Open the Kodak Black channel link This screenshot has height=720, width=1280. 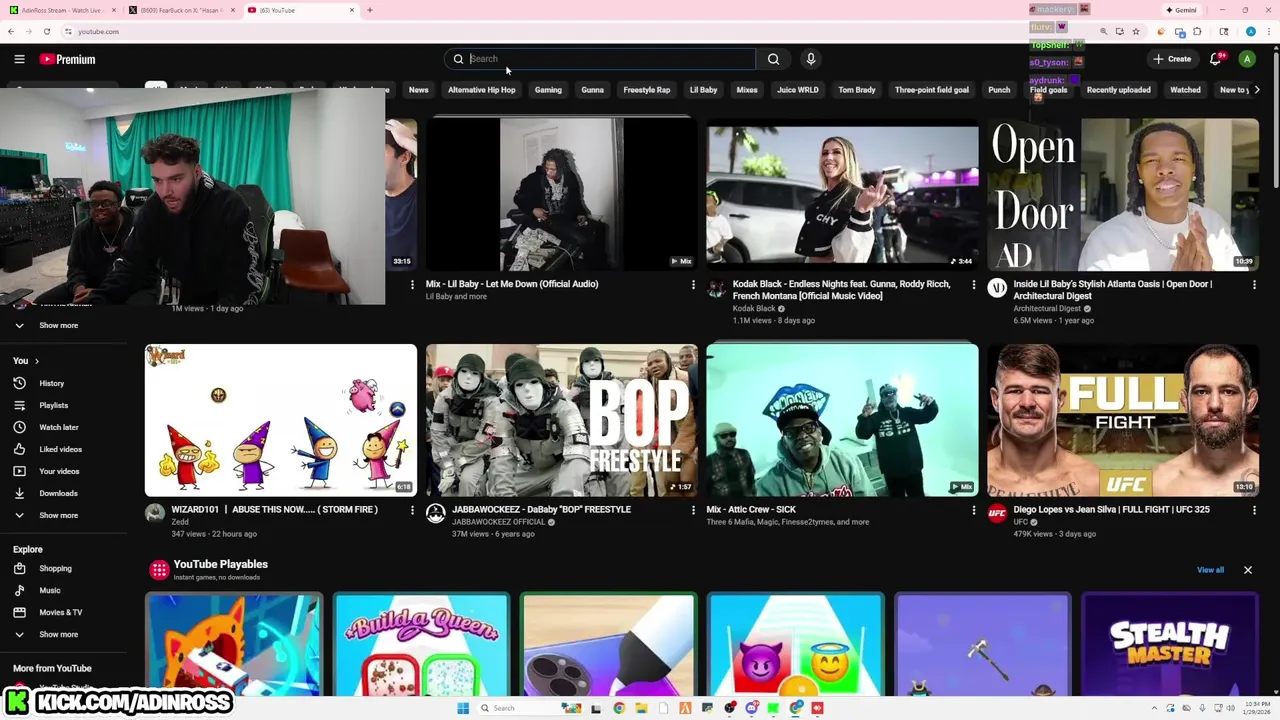click(754, 309)
